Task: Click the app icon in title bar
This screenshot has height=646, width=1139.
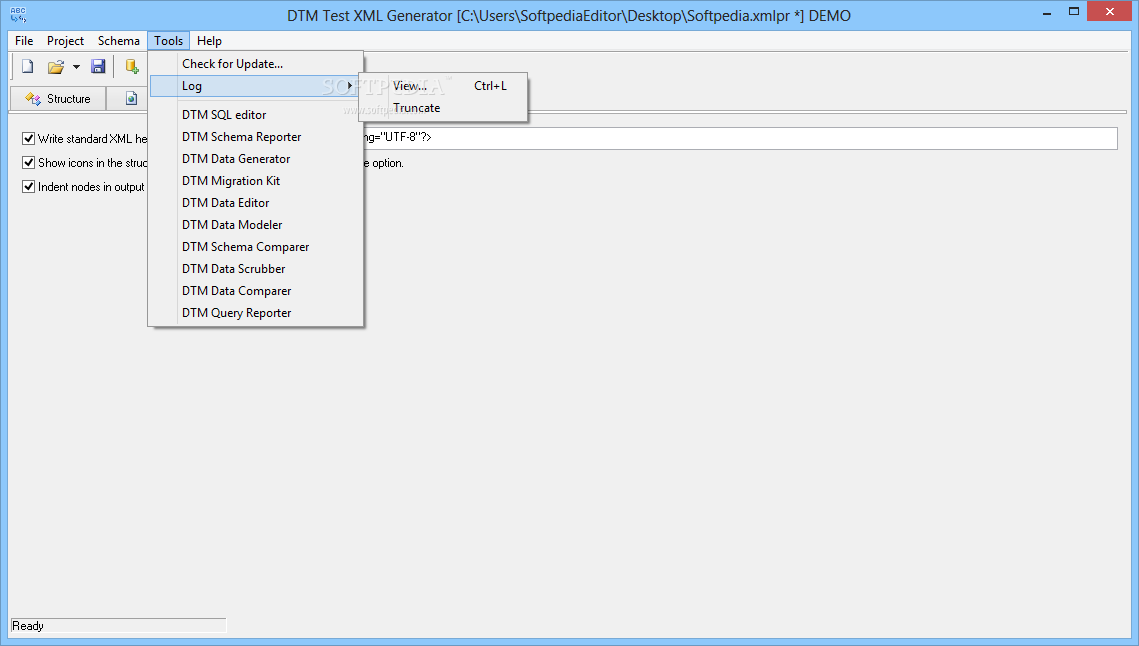Action: point(18,15)
